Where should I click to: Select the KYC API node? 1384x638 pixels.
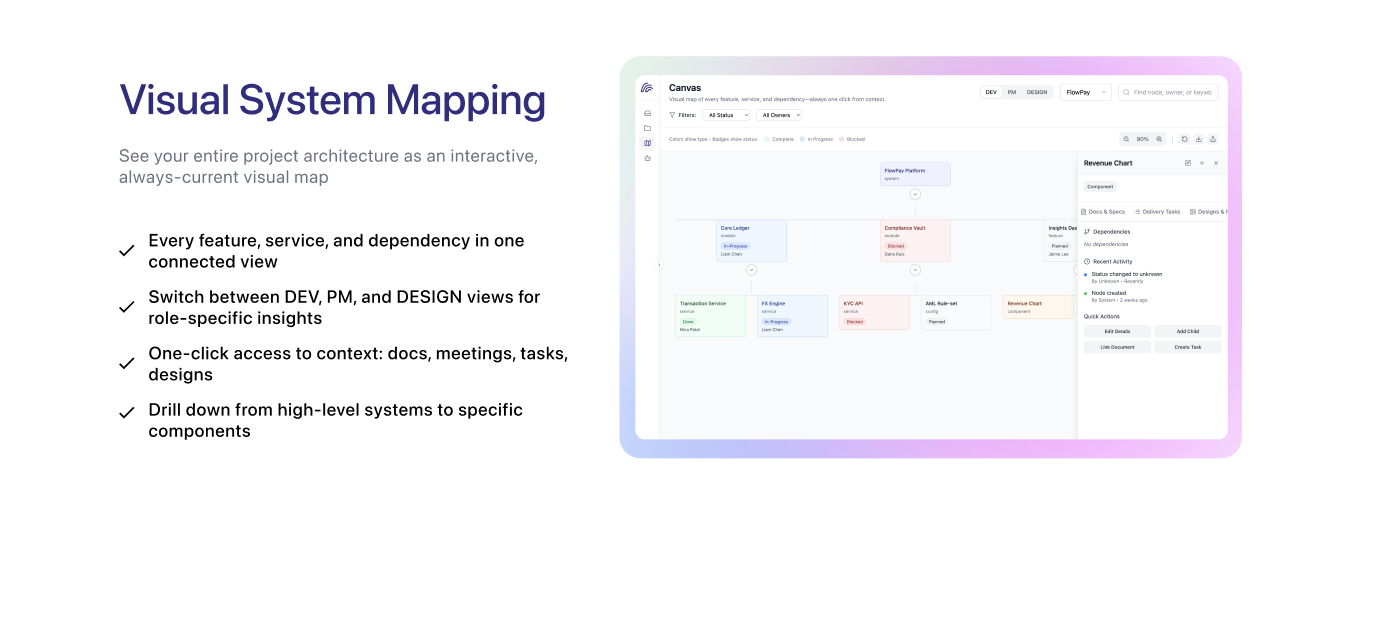(x=874, y=313)
